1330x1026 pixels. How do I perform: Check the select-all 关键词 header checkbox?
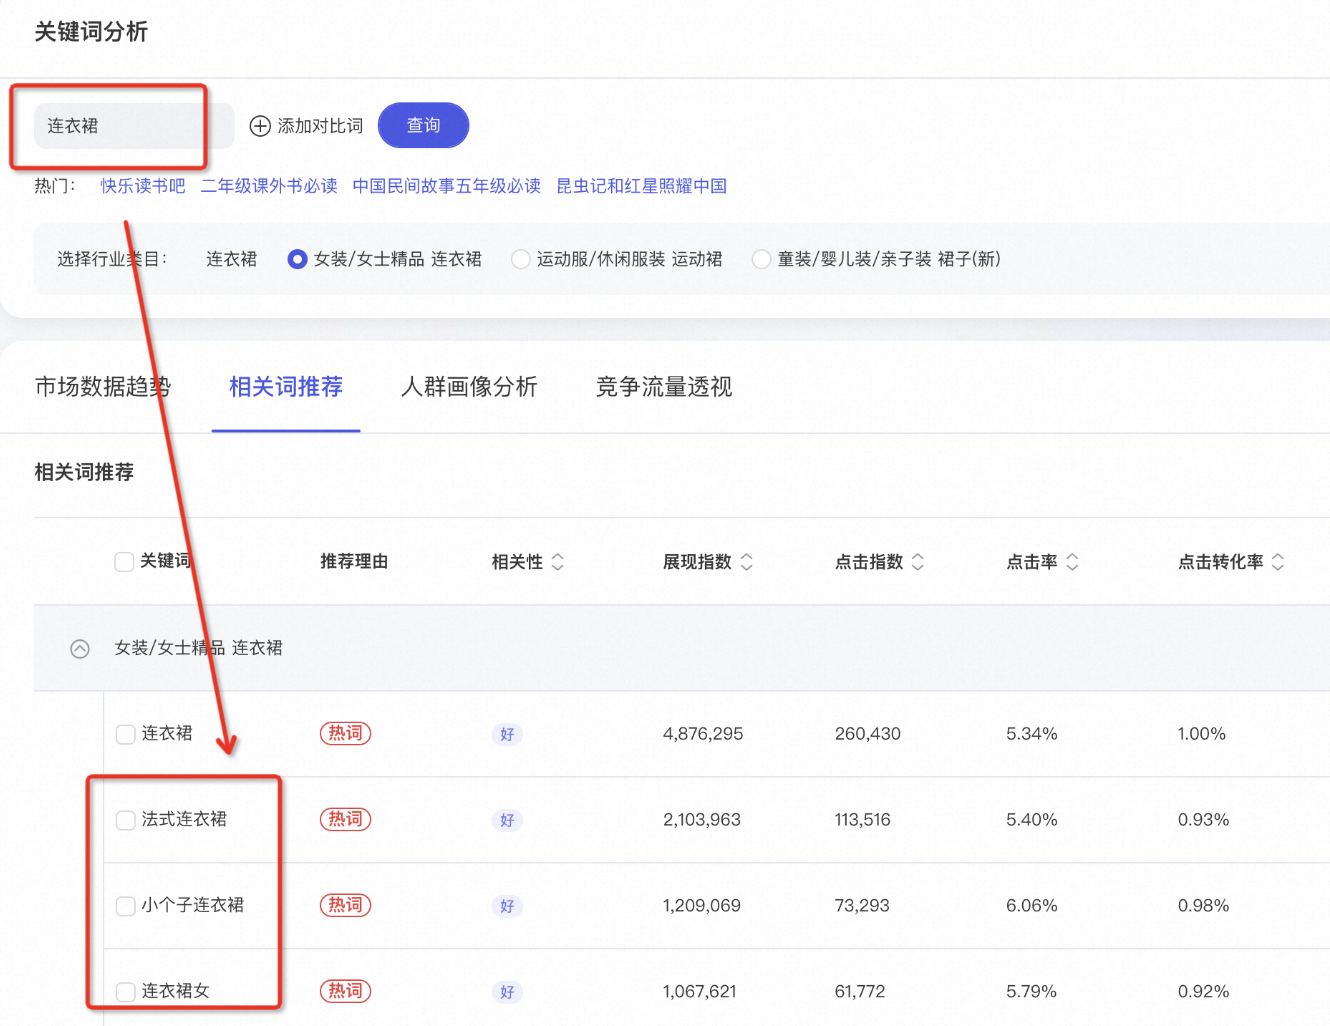click(x=124, y=562)
